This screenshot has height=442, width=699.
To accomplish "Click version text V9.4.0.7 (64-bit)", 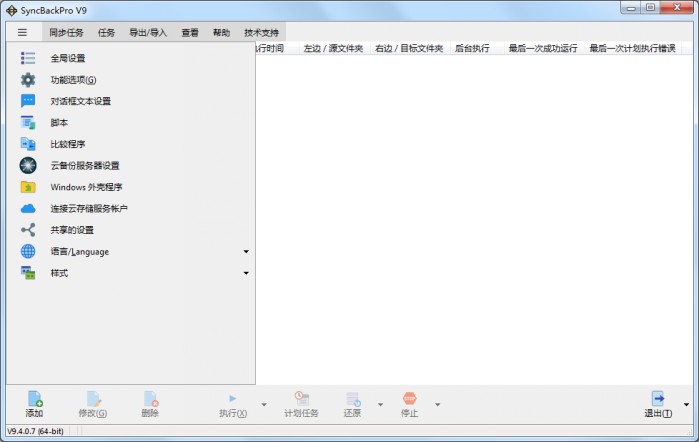I will coord(35,431).
